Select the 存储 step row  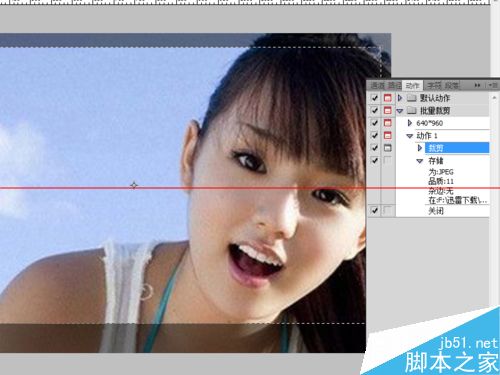(442, 161)
